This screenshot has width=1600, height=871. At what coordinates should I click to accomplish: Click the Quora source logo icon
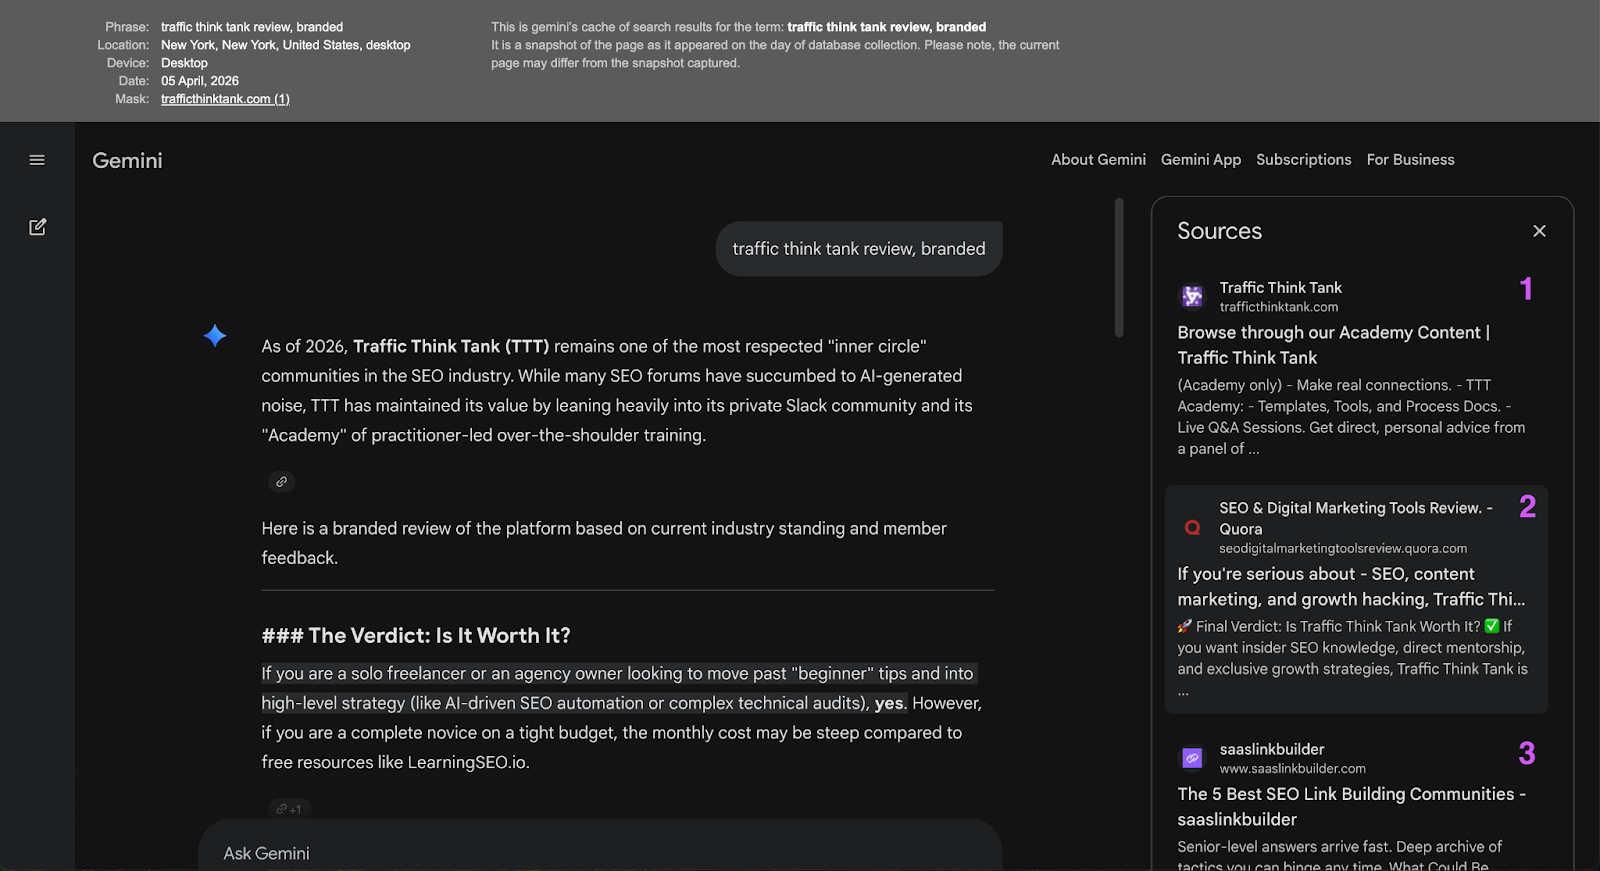[x=1192, y=527]
